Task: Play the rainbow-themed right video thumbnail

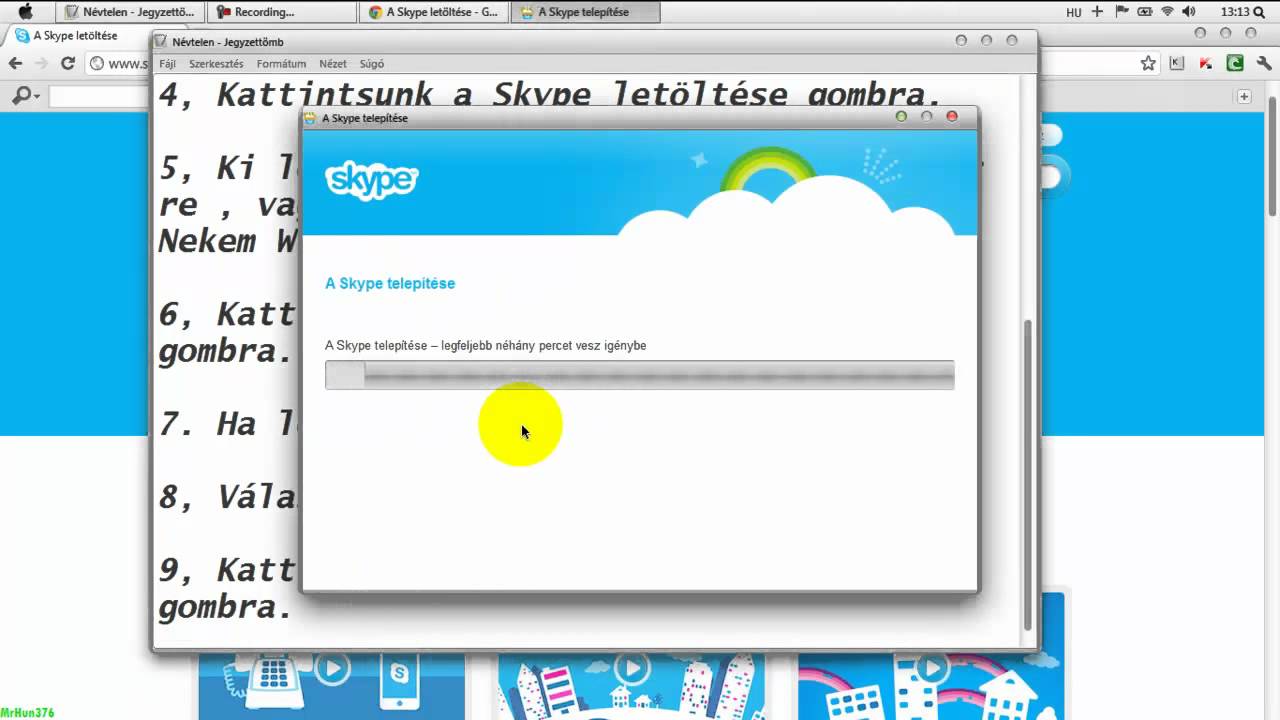Action: point(932,666)
